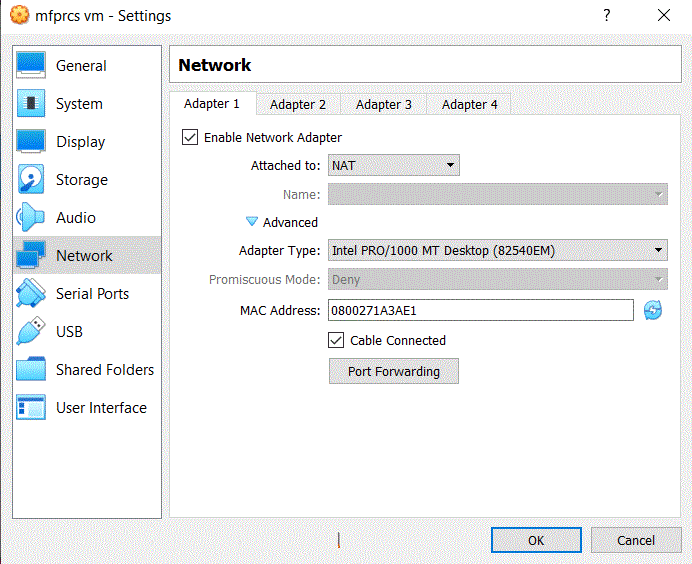
Task: Switch to the Adapter 2 tab
Action: click(x=298, y=105)
